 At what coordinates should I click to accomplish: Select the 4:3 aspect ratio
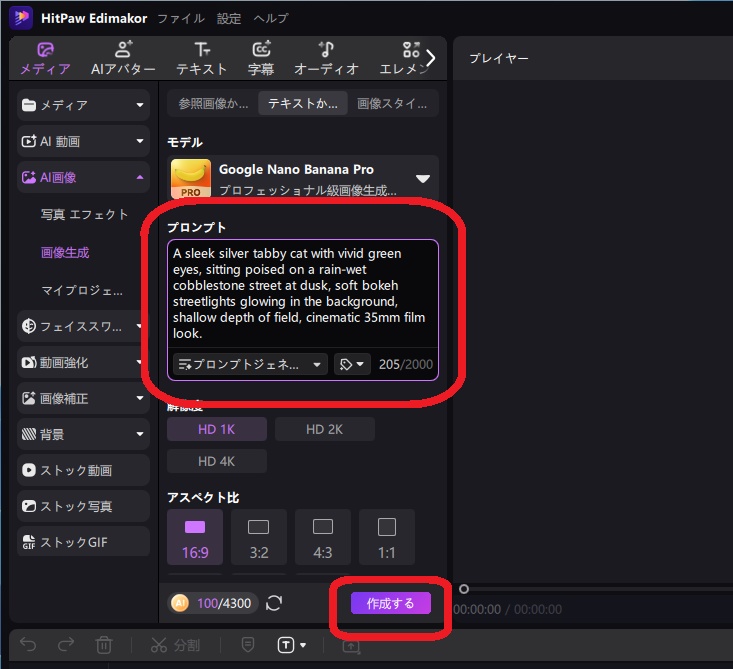click(x=323, y=537)
